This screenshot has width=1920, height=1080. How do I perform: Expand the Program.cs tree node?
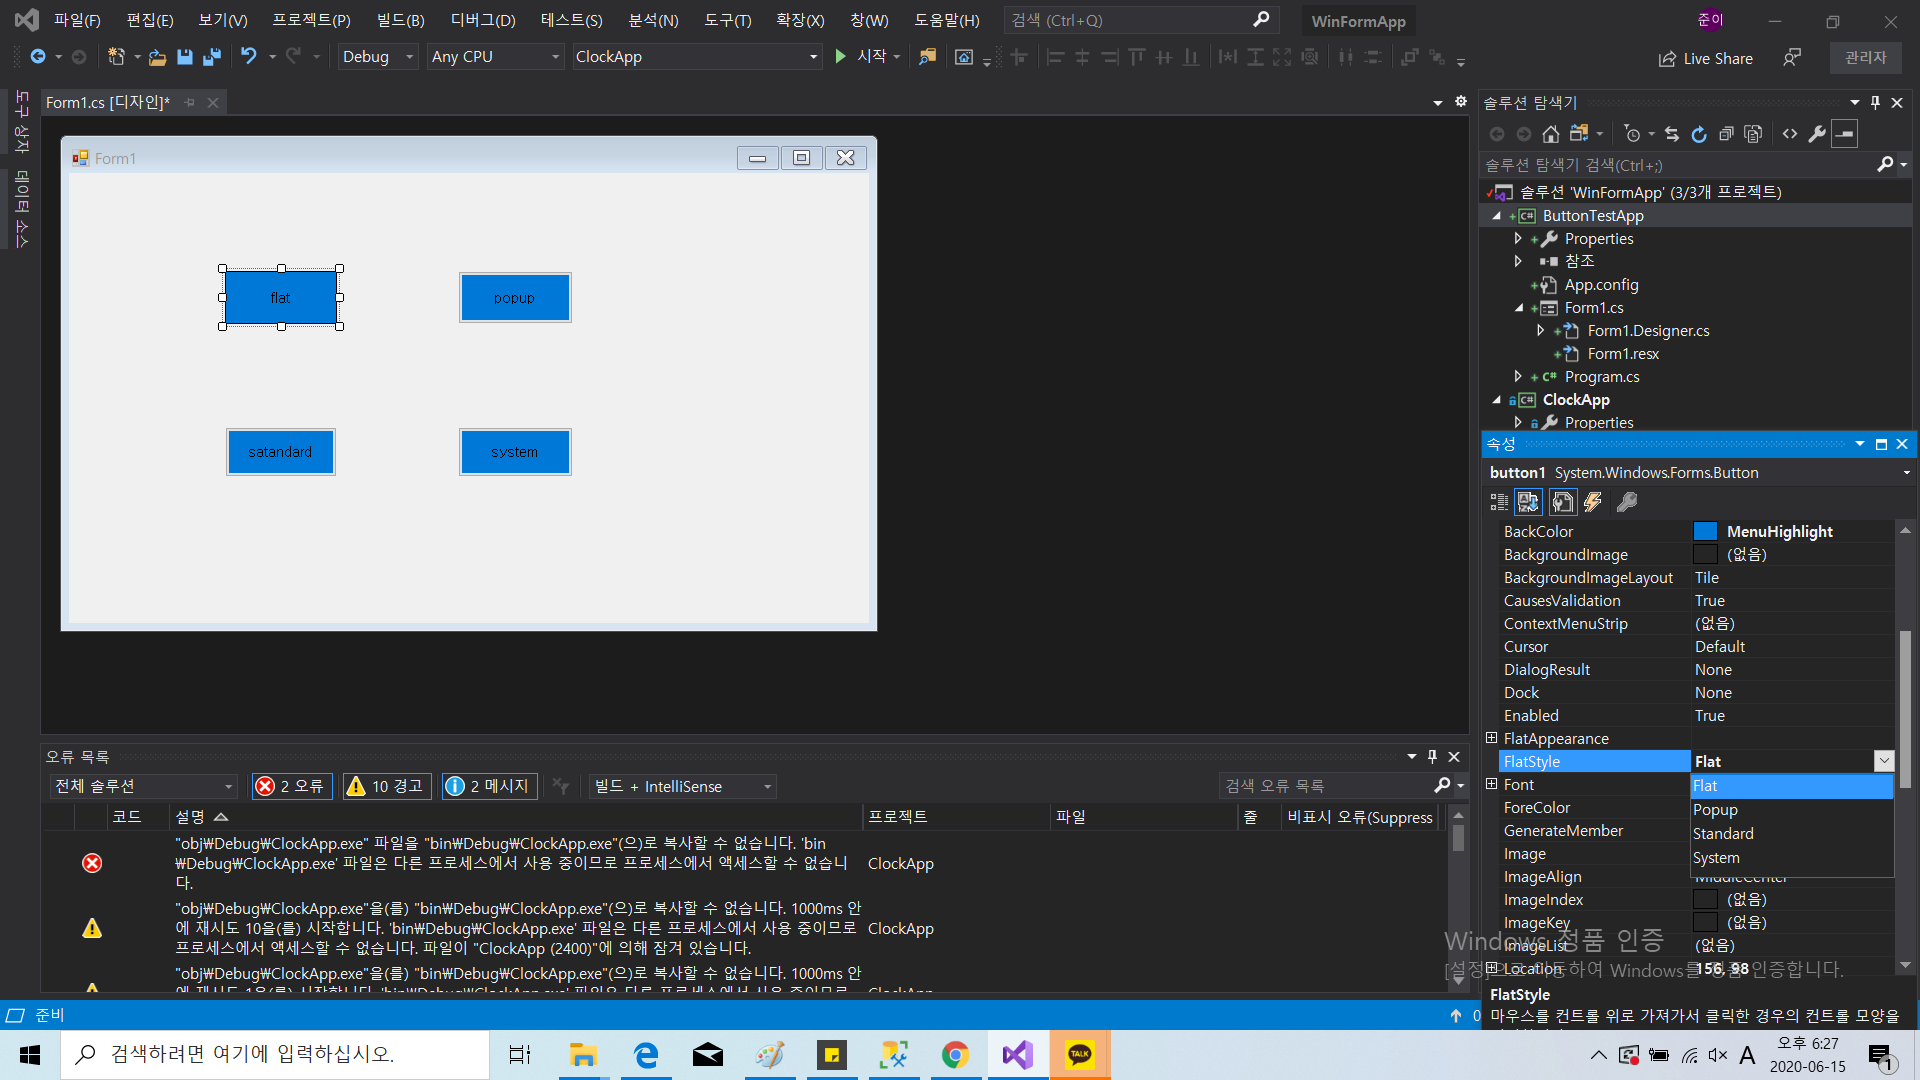point(1518,377)
